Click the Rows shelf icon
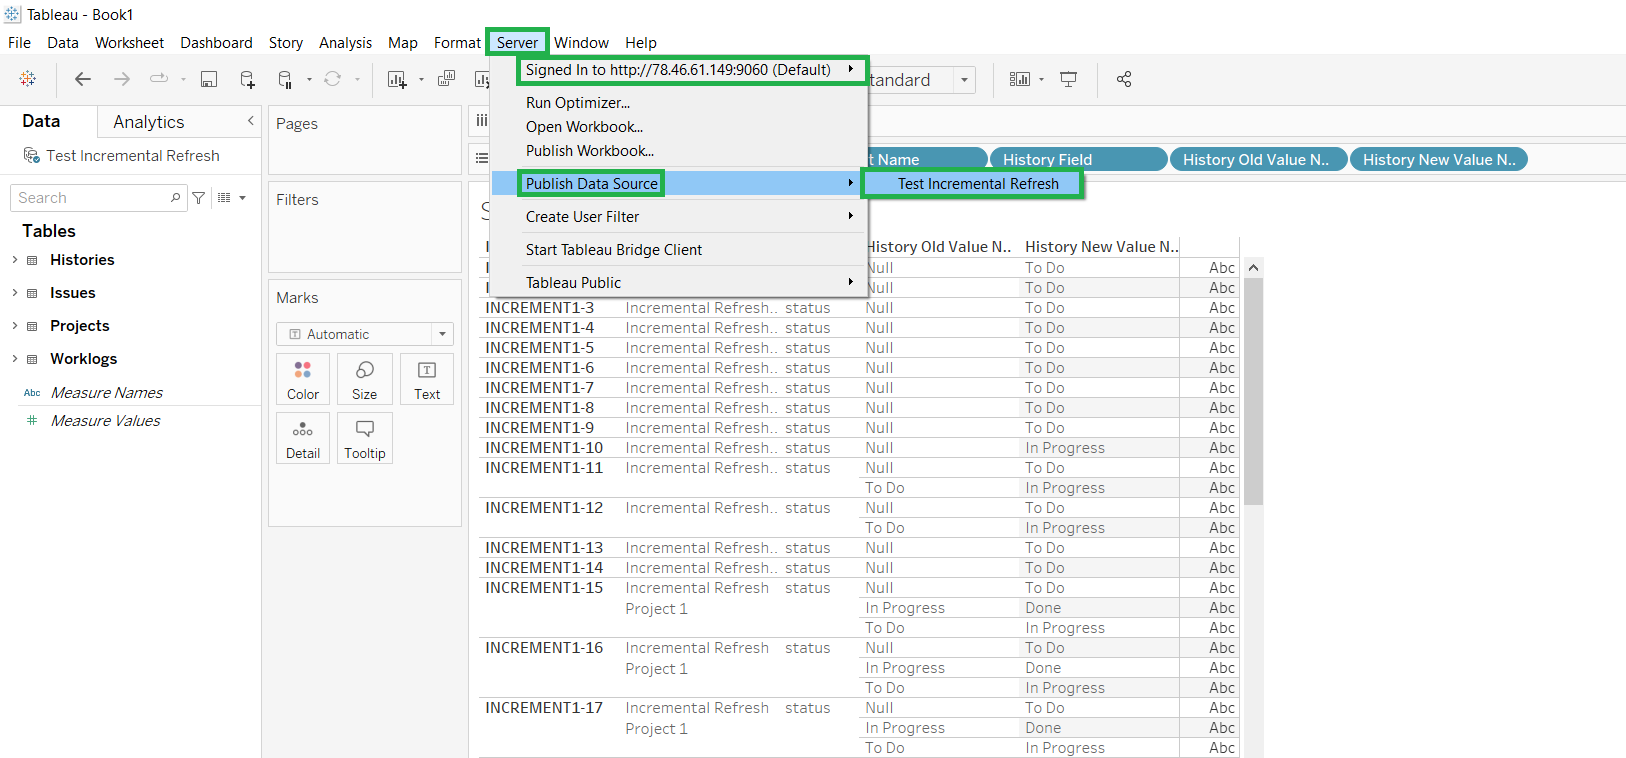The height and width of the screenshot is (758, 1626). 482,158
